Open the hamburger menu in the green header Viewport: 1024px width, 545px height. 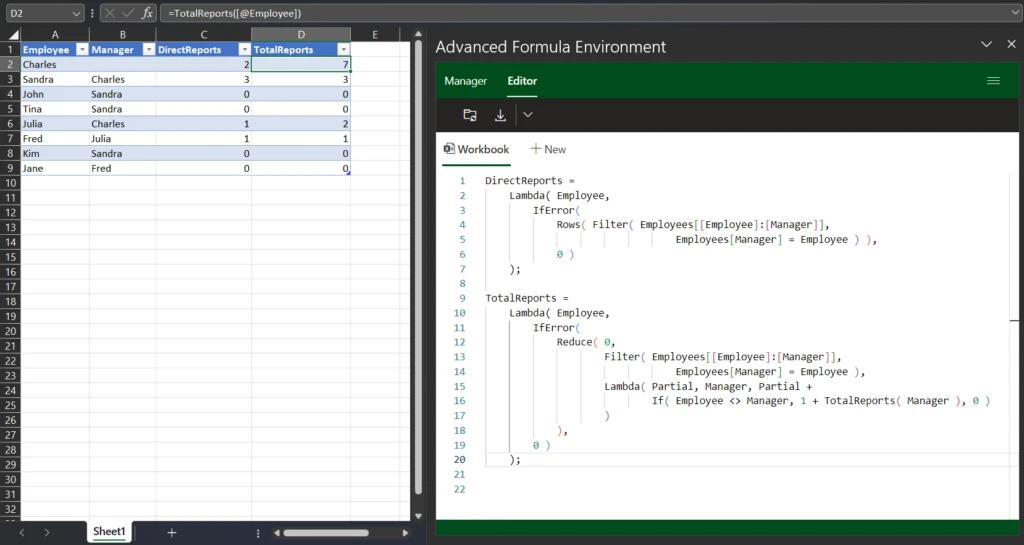[x=993, y=81]
